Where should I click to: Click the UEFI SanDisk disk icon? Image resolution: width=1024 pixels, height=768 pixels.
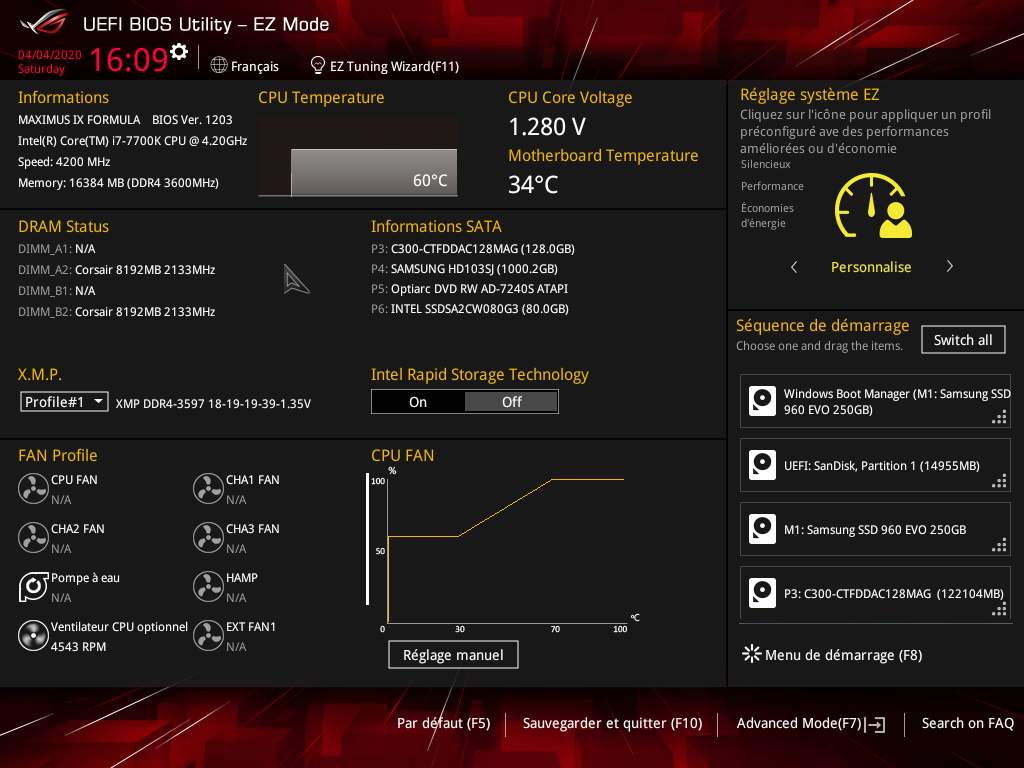762,465
